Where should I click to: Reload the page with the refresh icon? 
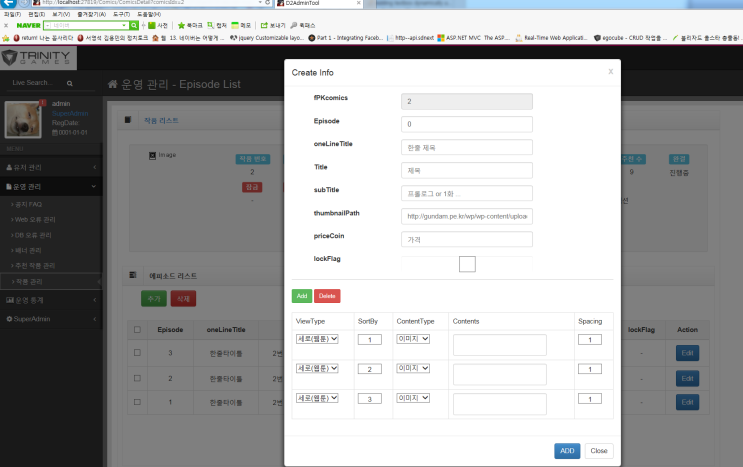[267, 2]
